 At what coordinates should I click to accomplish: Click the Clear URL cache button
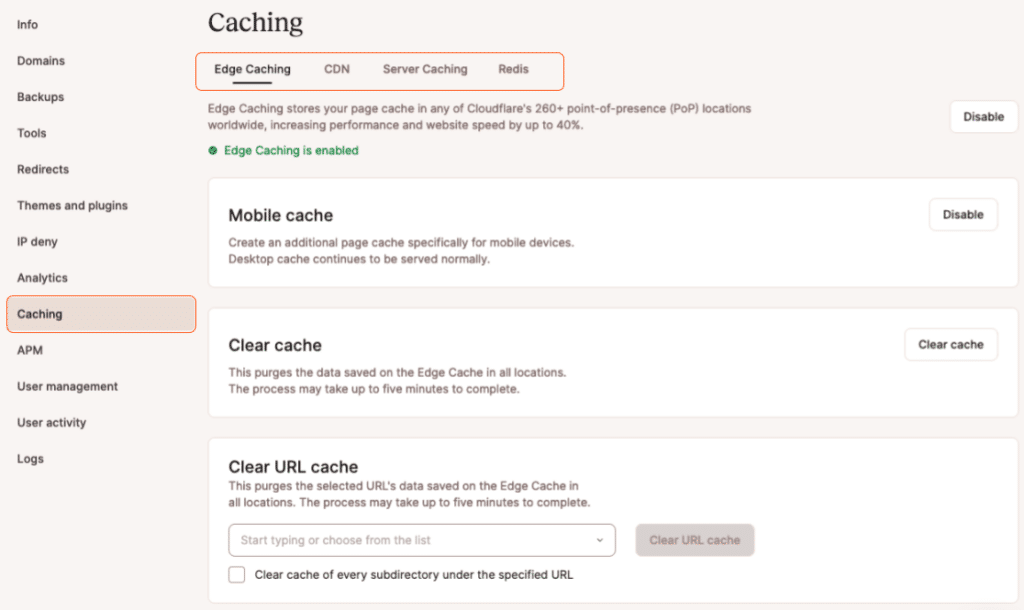(694, 540)
